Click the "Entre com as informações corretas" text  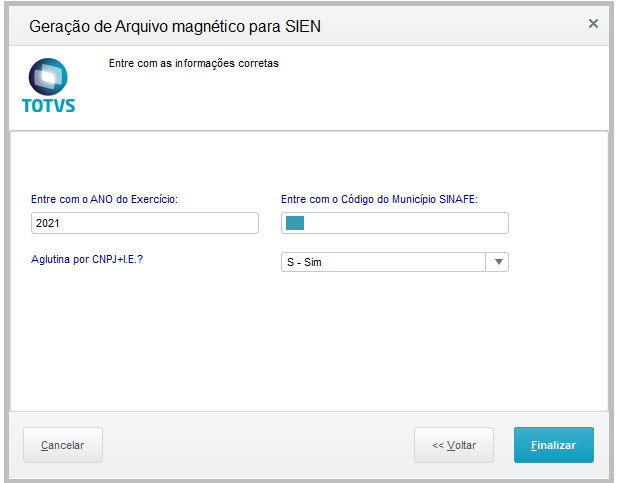pyautogui.click(x=193, y=63)
